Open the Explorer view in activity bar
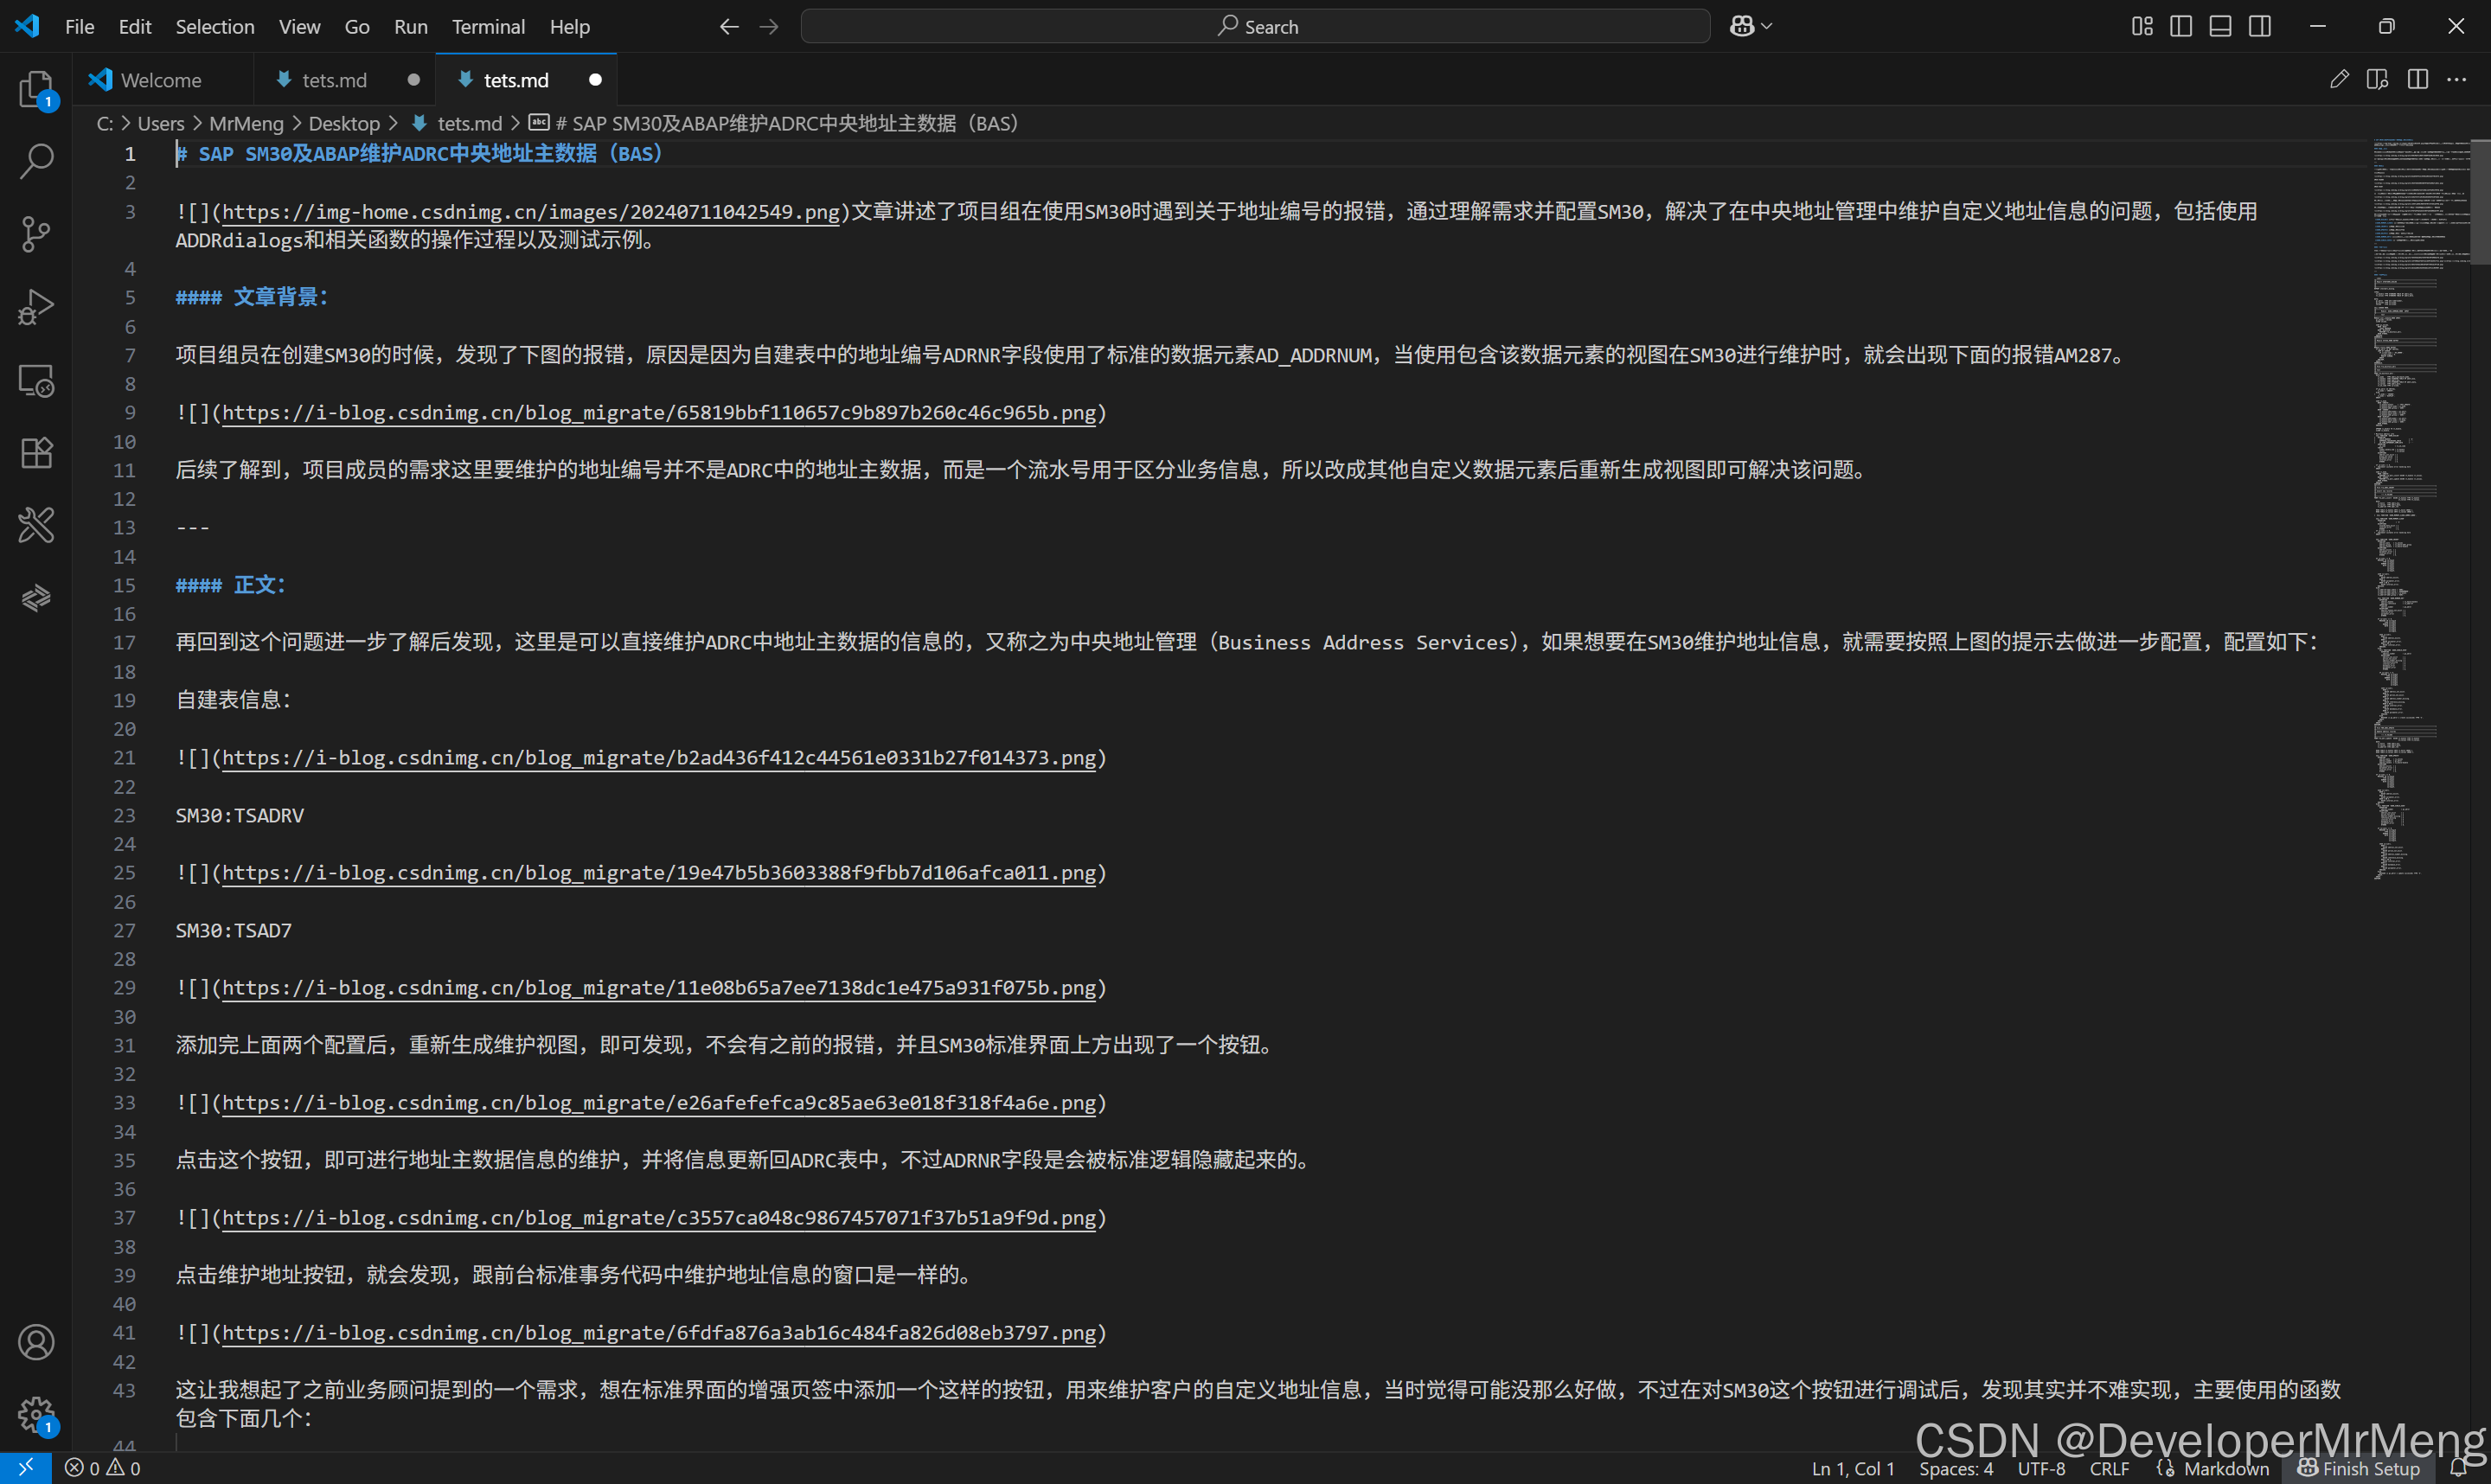The height and width of the screenshot is (1484, 2491). [36, 89]
